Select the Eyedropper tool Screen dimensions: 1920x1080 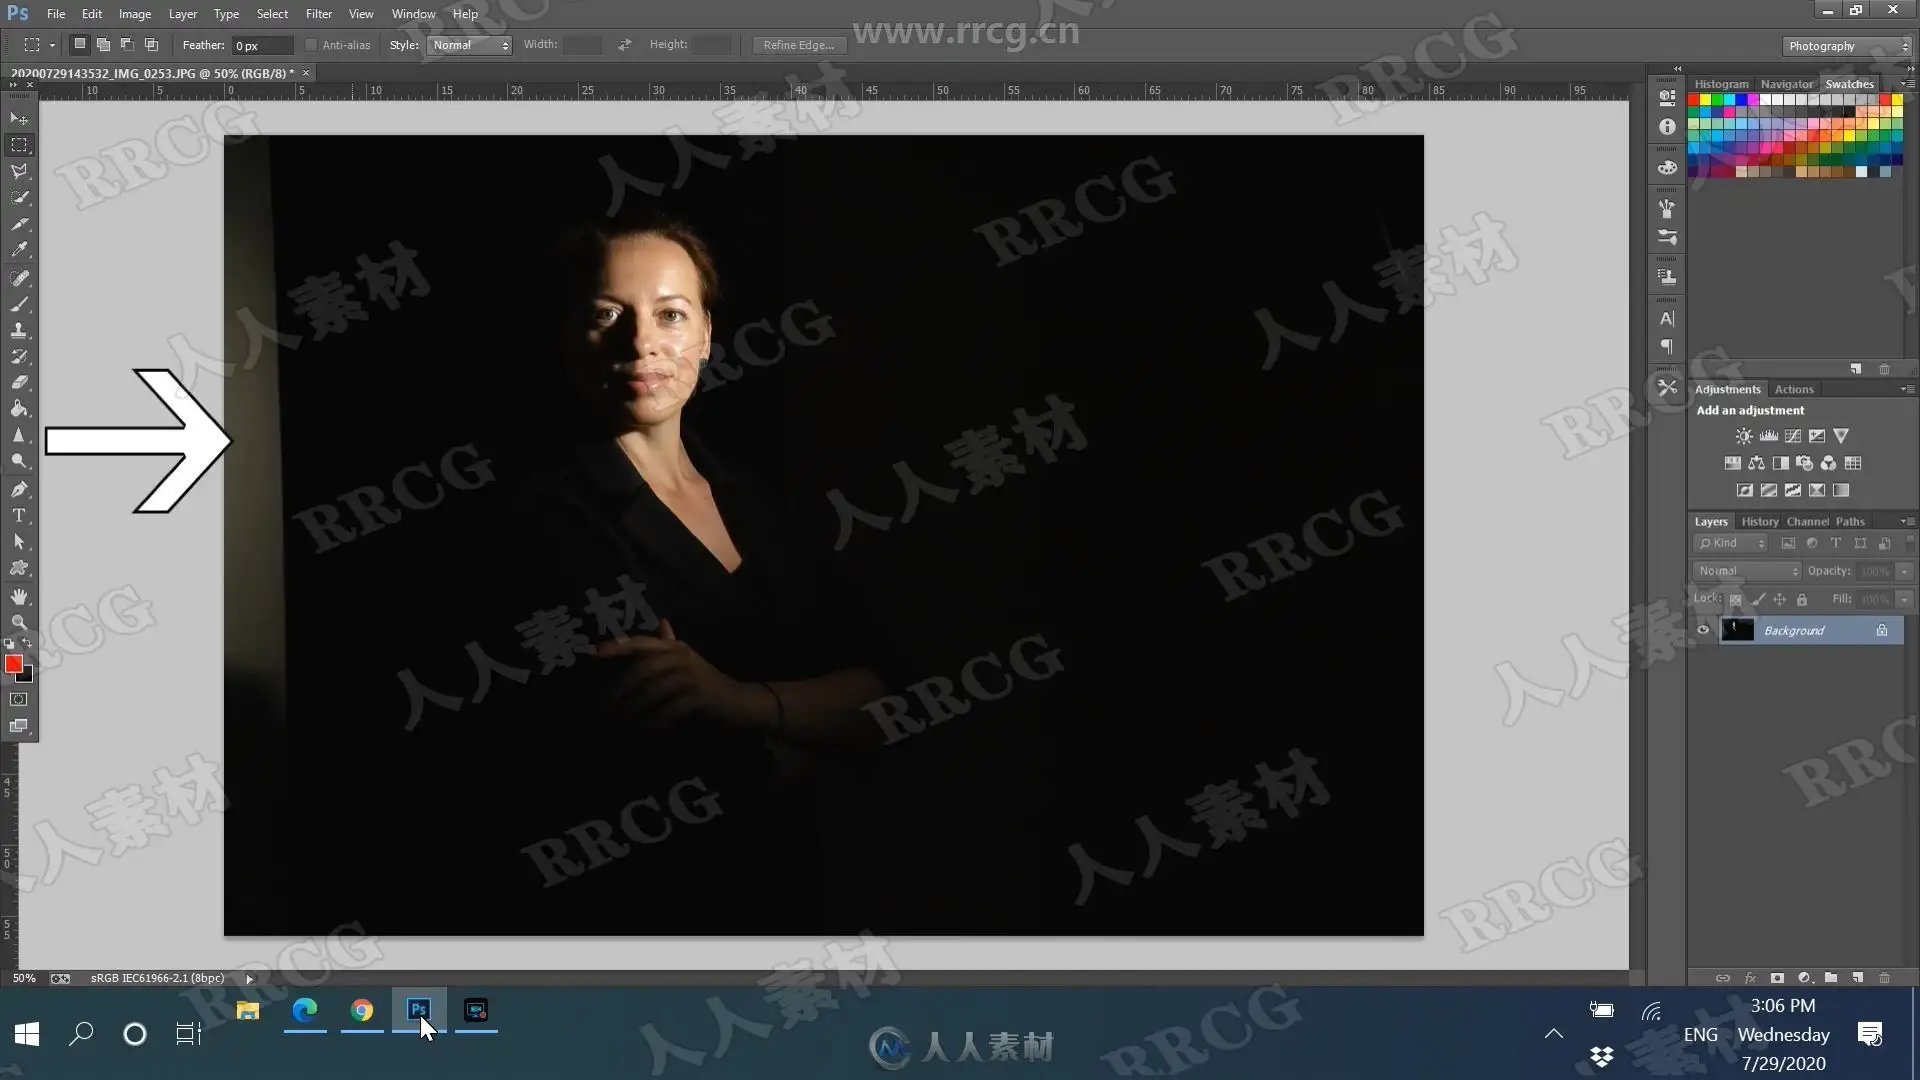click(19, 250)
